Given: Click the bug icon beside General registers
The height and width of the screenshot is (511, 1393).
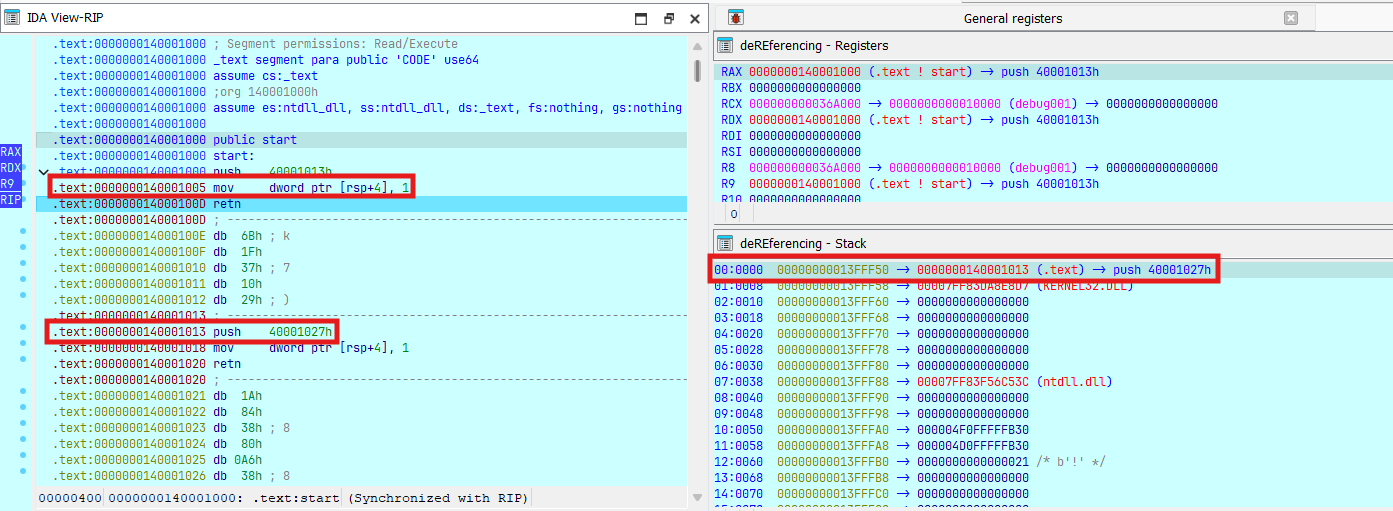Looking at the screenshot, I should (736, 18).
